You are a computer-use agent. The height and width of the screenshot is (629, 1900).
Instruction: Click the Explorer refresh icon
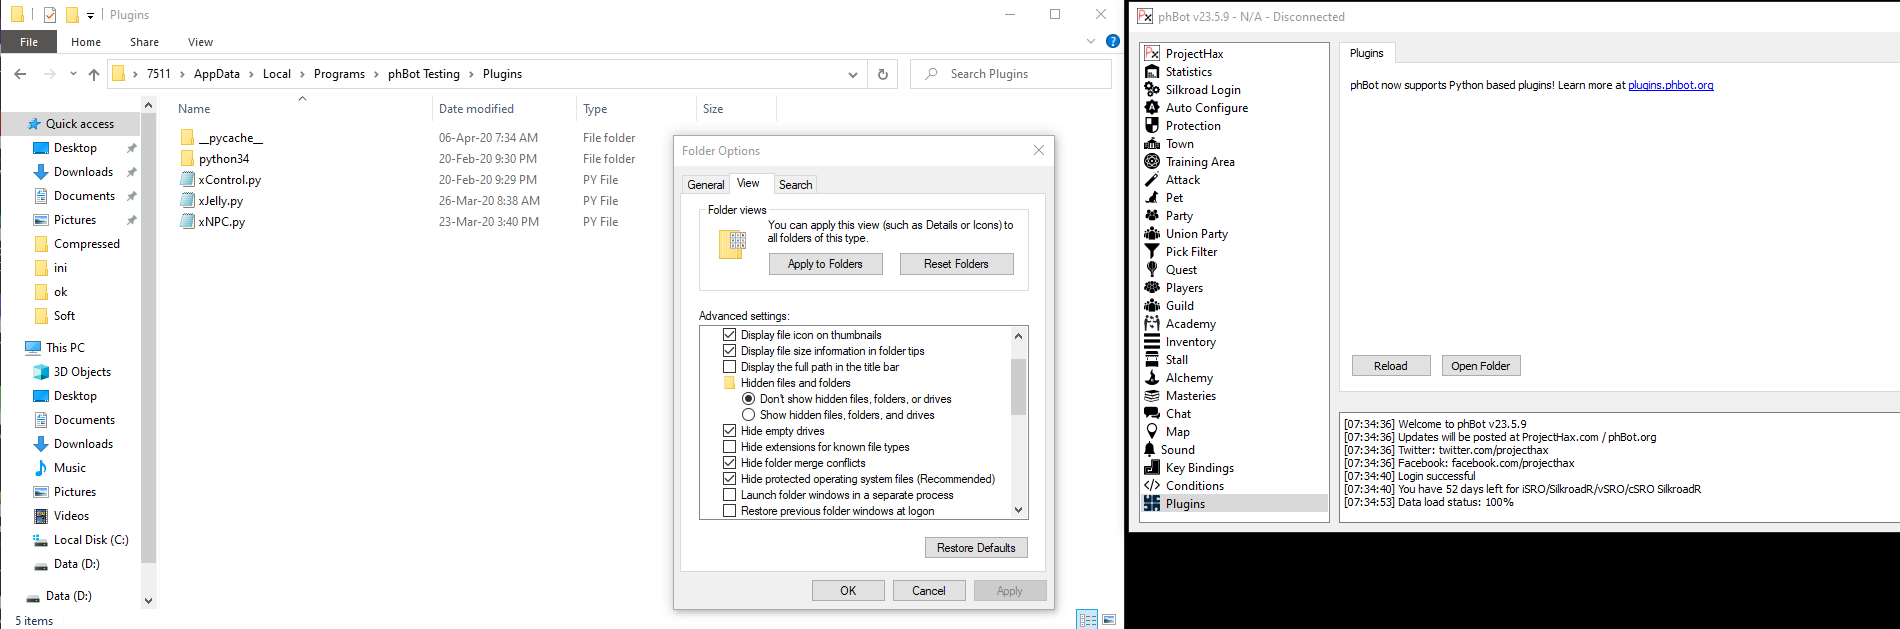[x=882, y=74]
